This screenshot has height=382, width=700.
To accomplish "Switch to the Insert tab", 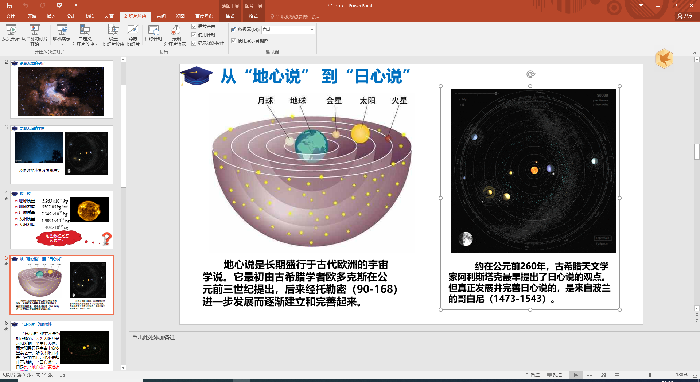I will (51, 16).
